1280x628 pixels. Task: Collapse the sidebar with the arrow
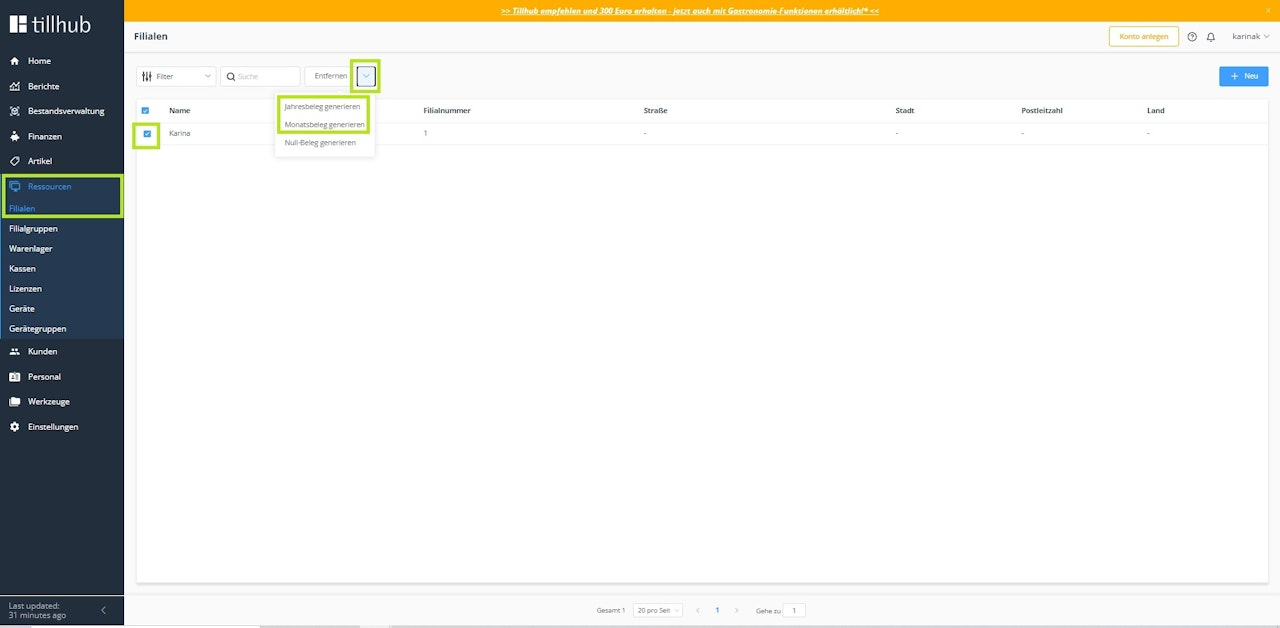103,610
